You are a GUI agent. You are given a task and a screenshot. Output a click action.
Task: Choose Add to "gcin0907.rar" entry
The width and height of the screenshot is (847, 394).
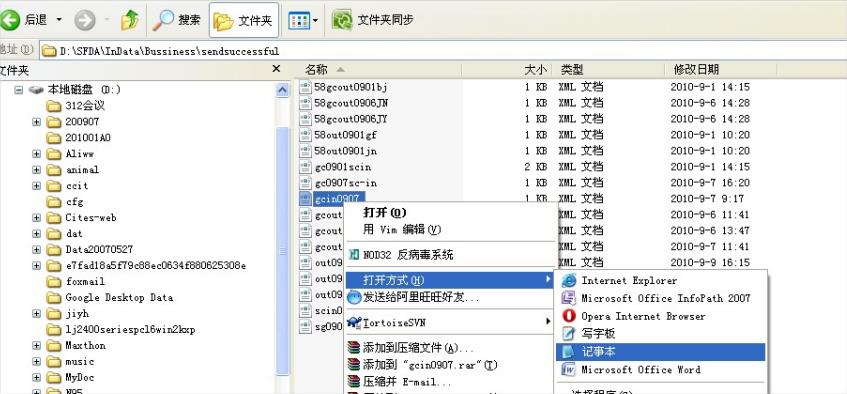pyautogui.click(x=449, y=365)
